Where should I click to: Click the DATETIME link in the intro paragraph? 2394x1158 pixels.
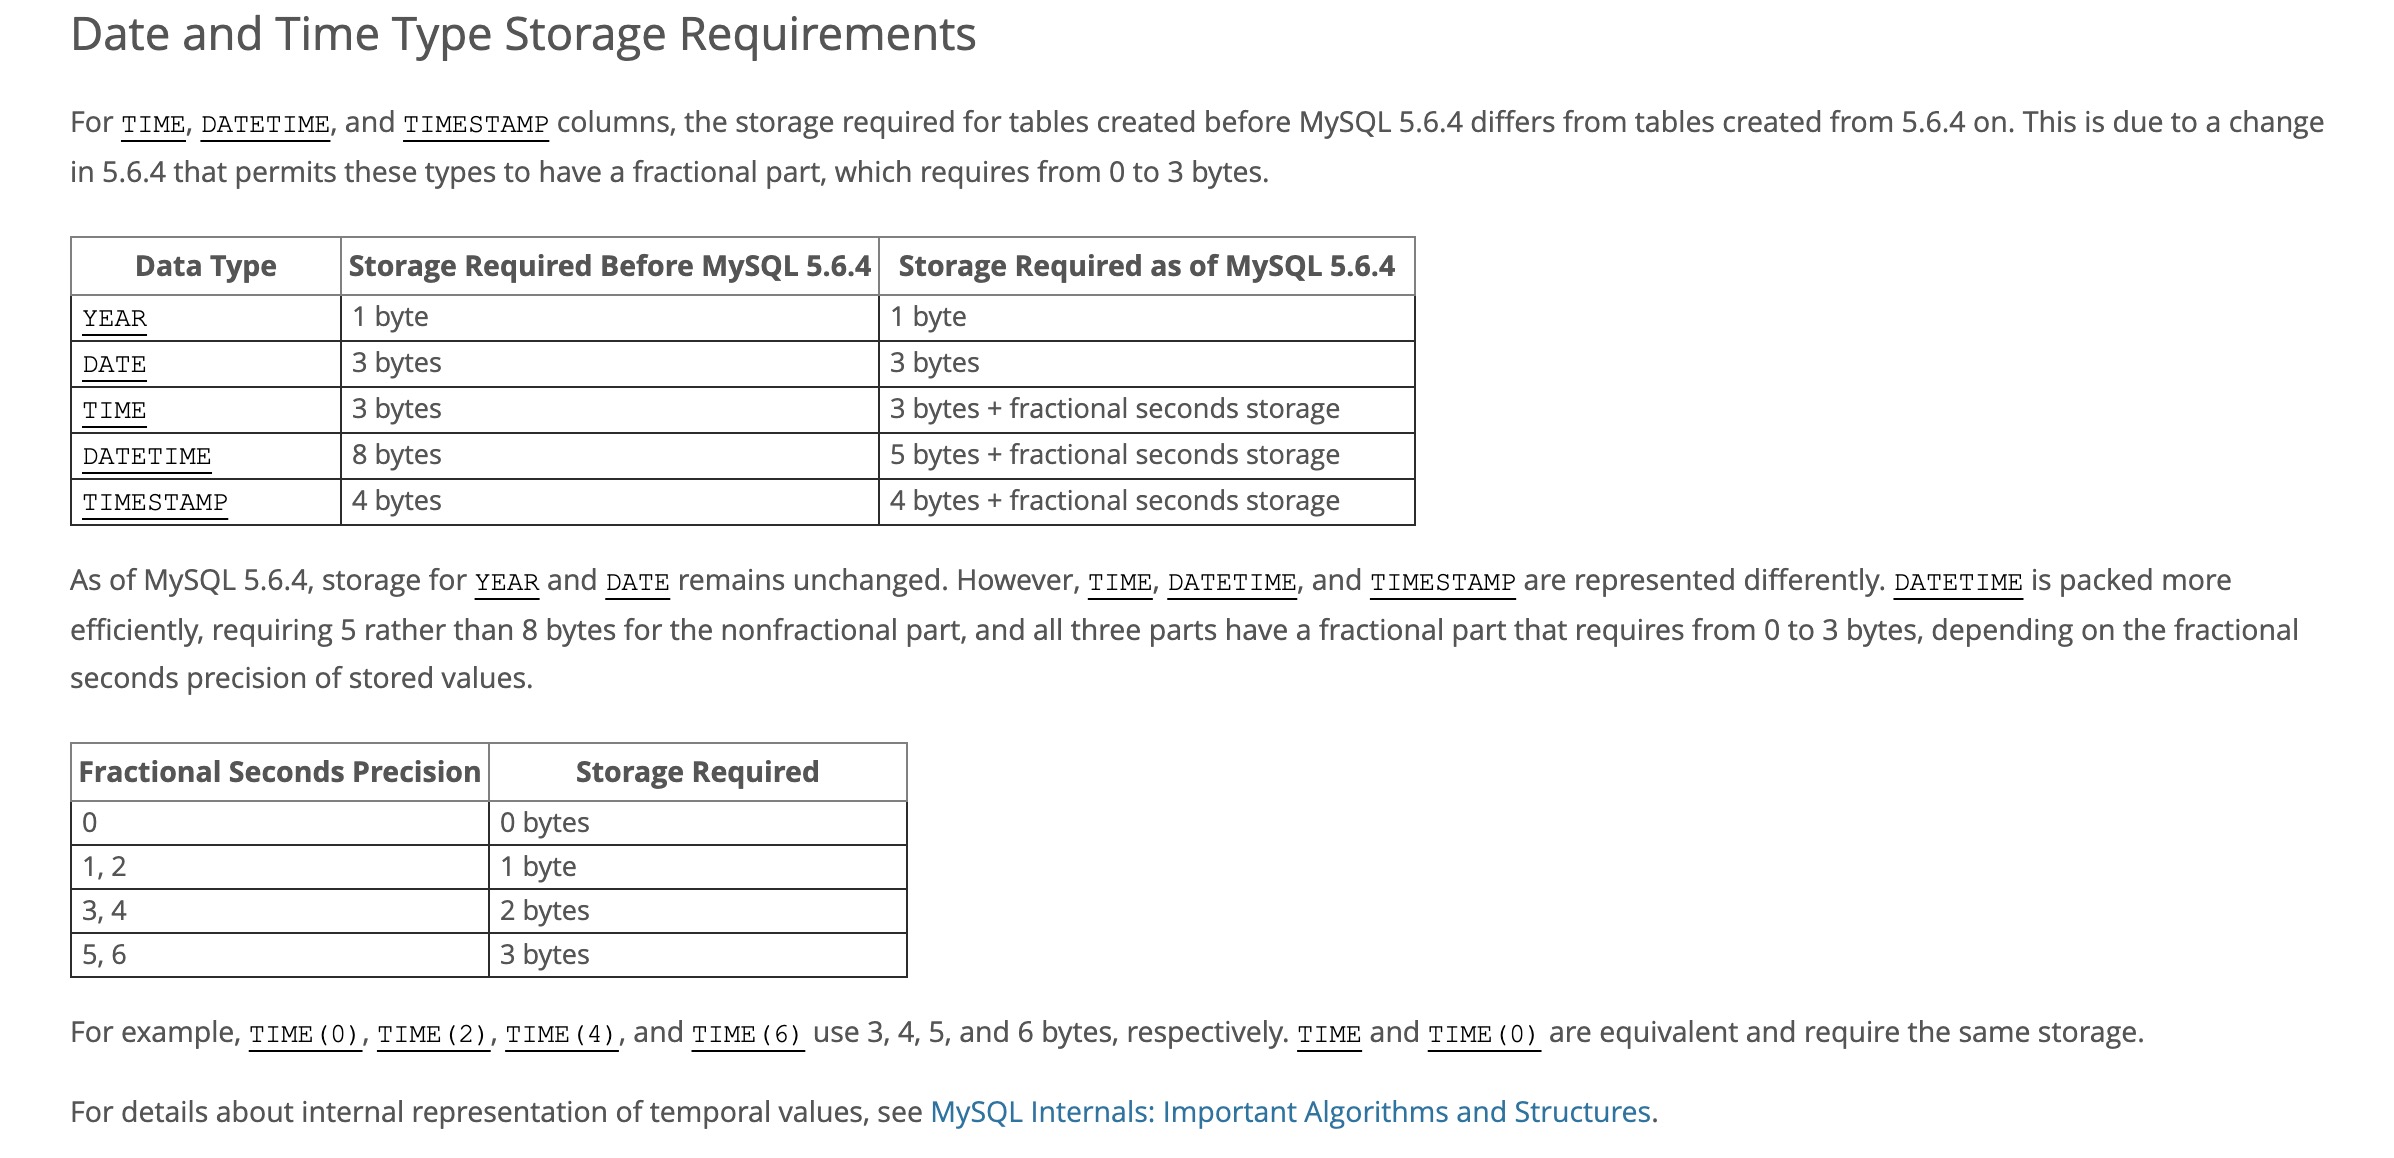coord(265,124)
